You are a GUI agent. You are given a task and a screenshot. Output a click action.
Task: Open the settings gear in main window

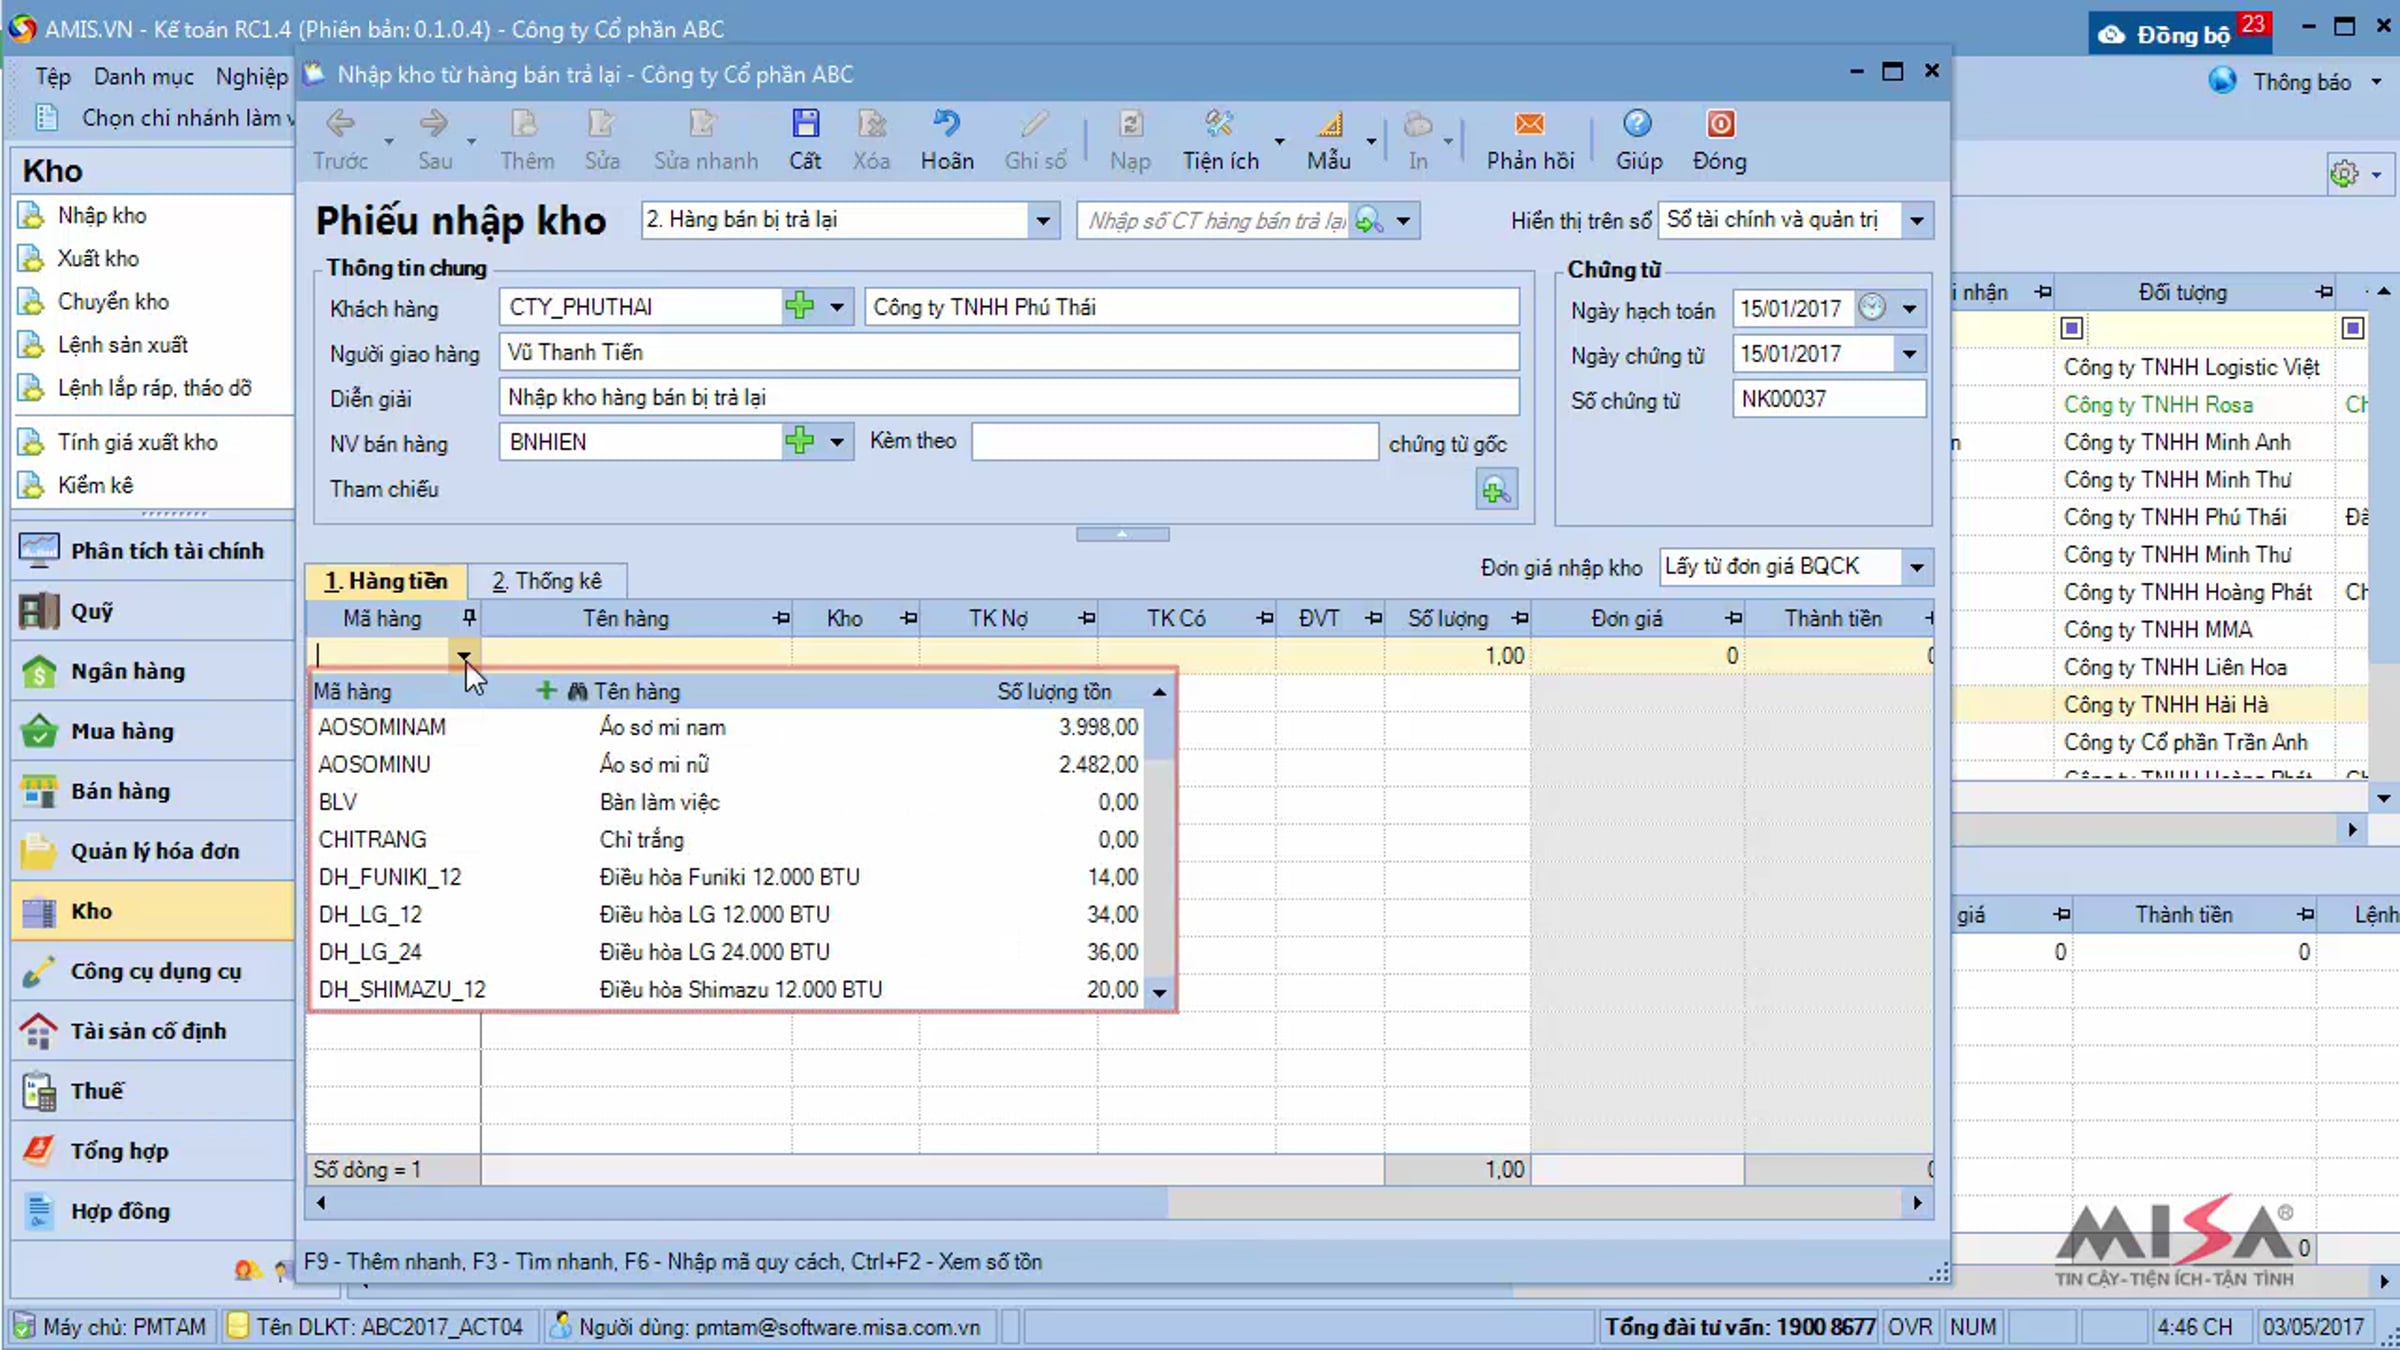2343,174
